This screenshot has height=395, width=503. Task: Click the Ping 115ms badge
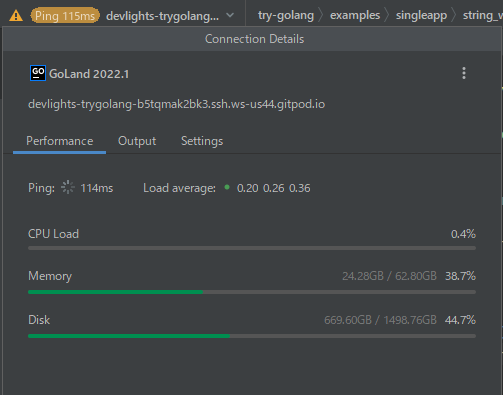coord(65,16)
